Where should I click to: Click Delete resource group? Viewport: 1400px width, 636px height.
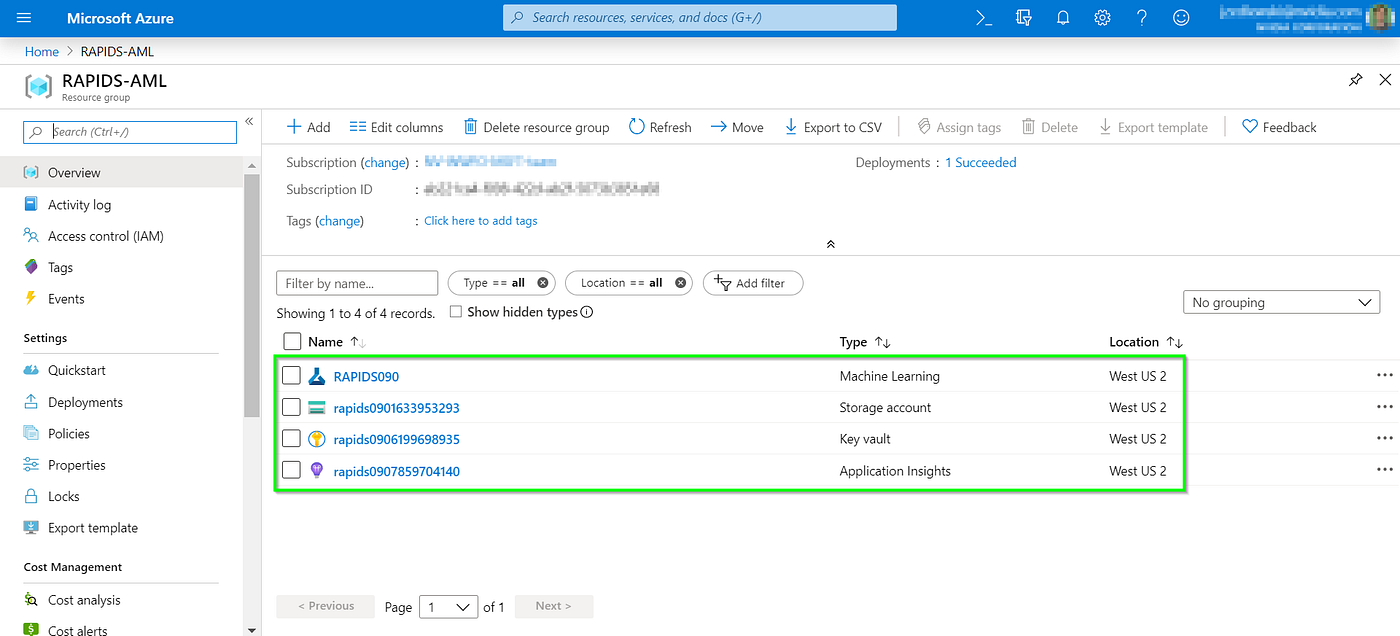[x=536, y=127]
